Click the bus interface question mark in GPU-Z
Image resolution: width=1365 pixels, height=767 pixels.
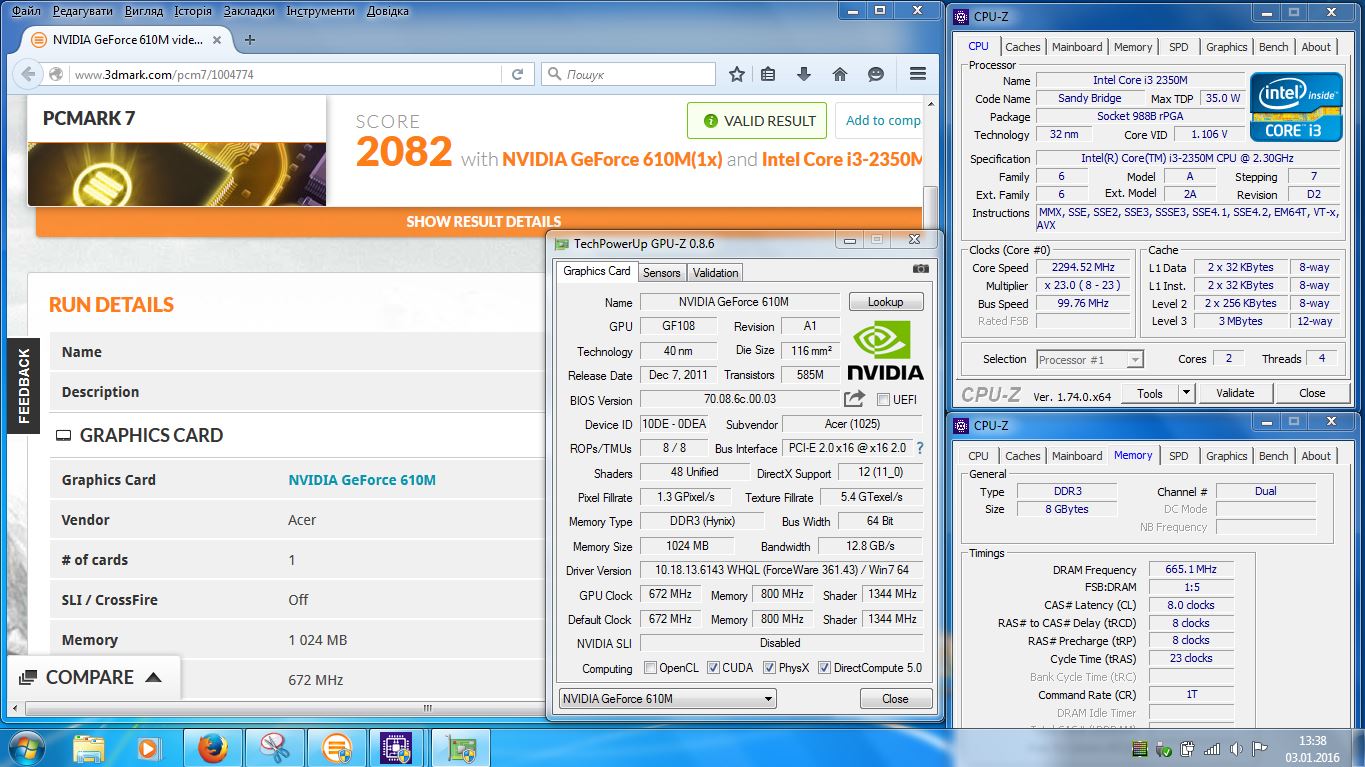pyautogui.click(x=920, y=448)
